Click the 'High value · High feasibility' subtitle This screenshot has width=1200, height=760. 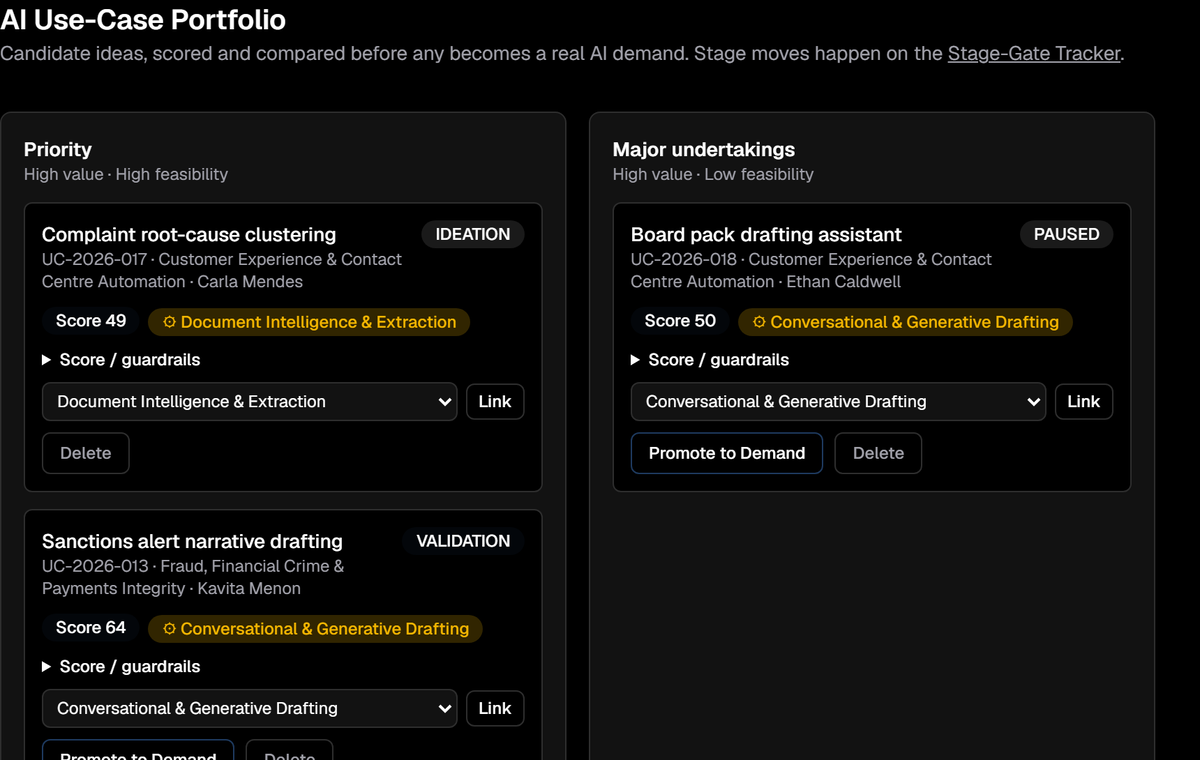point(126,175)
